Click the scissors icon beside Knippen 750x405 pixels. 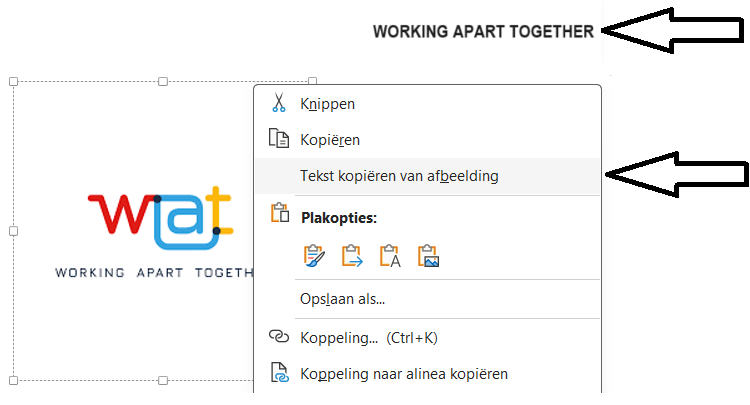(279, 103)
